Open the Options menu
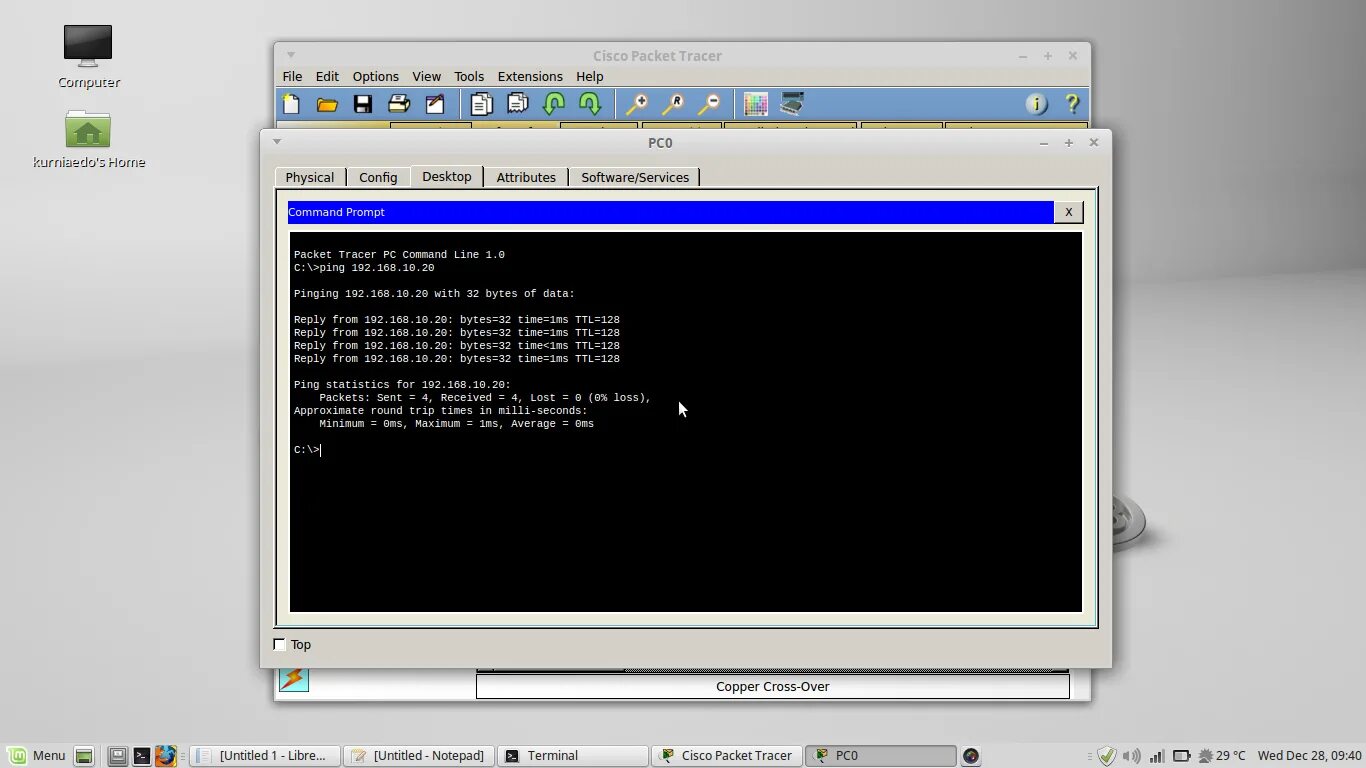Image resolution: width=1366 pixels, height=768 pixels. click(375, 76)
